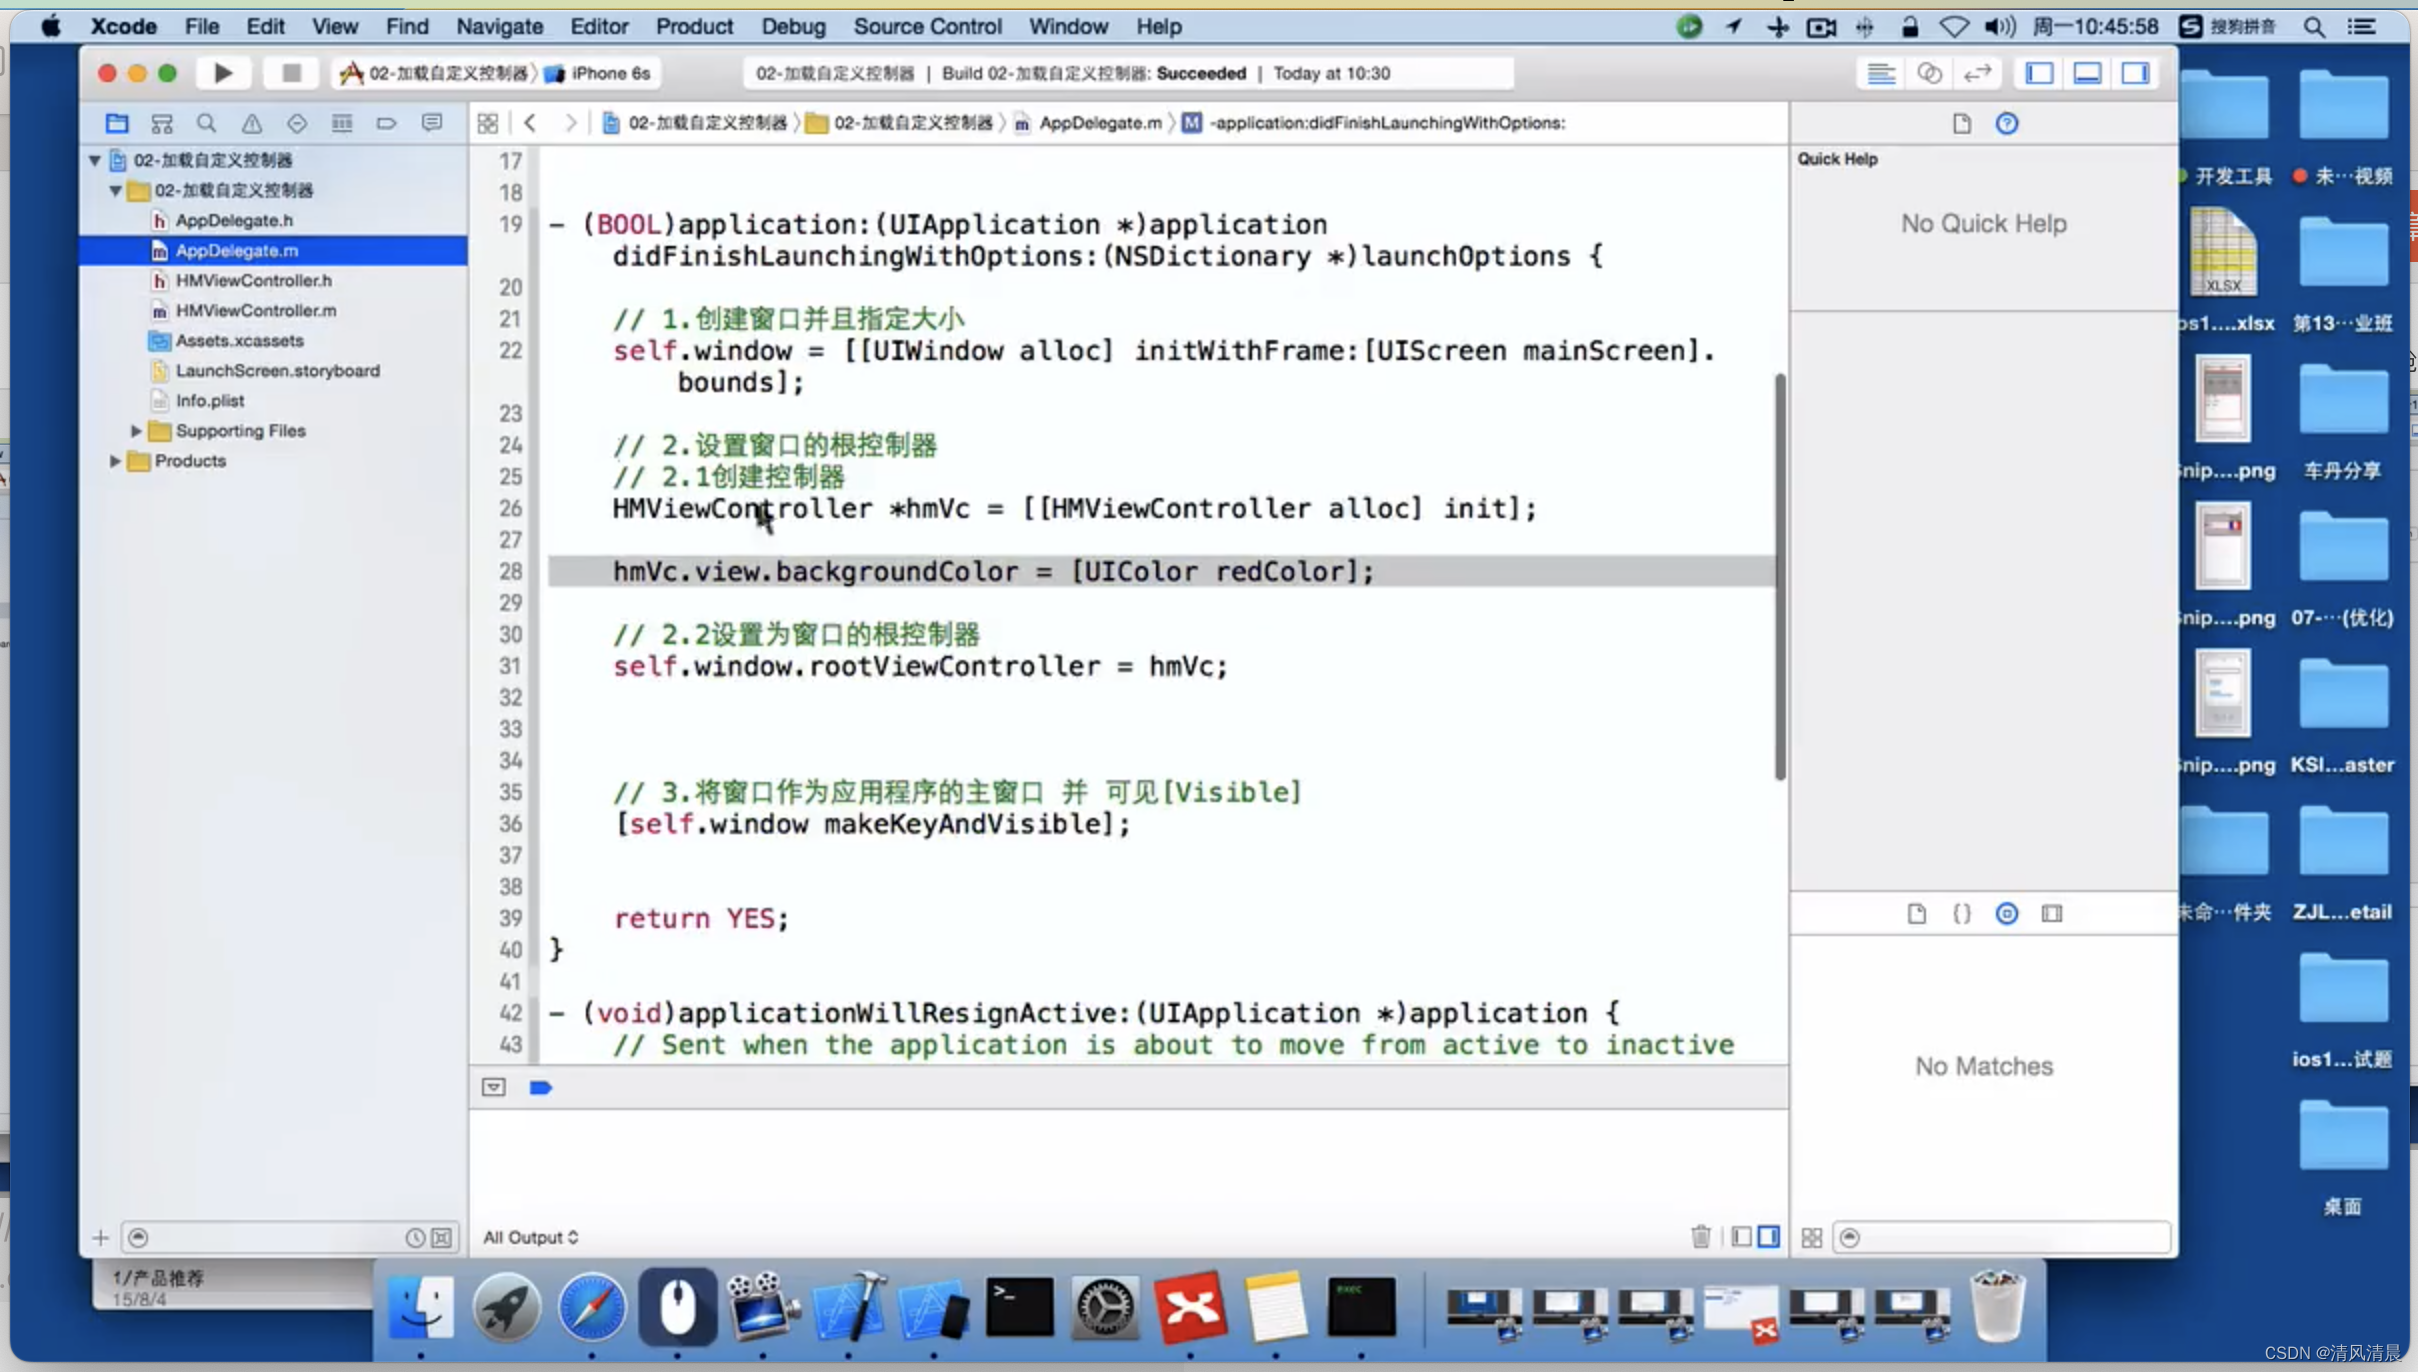Open the Editor menu in menu bar
This screenshot has width=2418, height=1372.
600,27
